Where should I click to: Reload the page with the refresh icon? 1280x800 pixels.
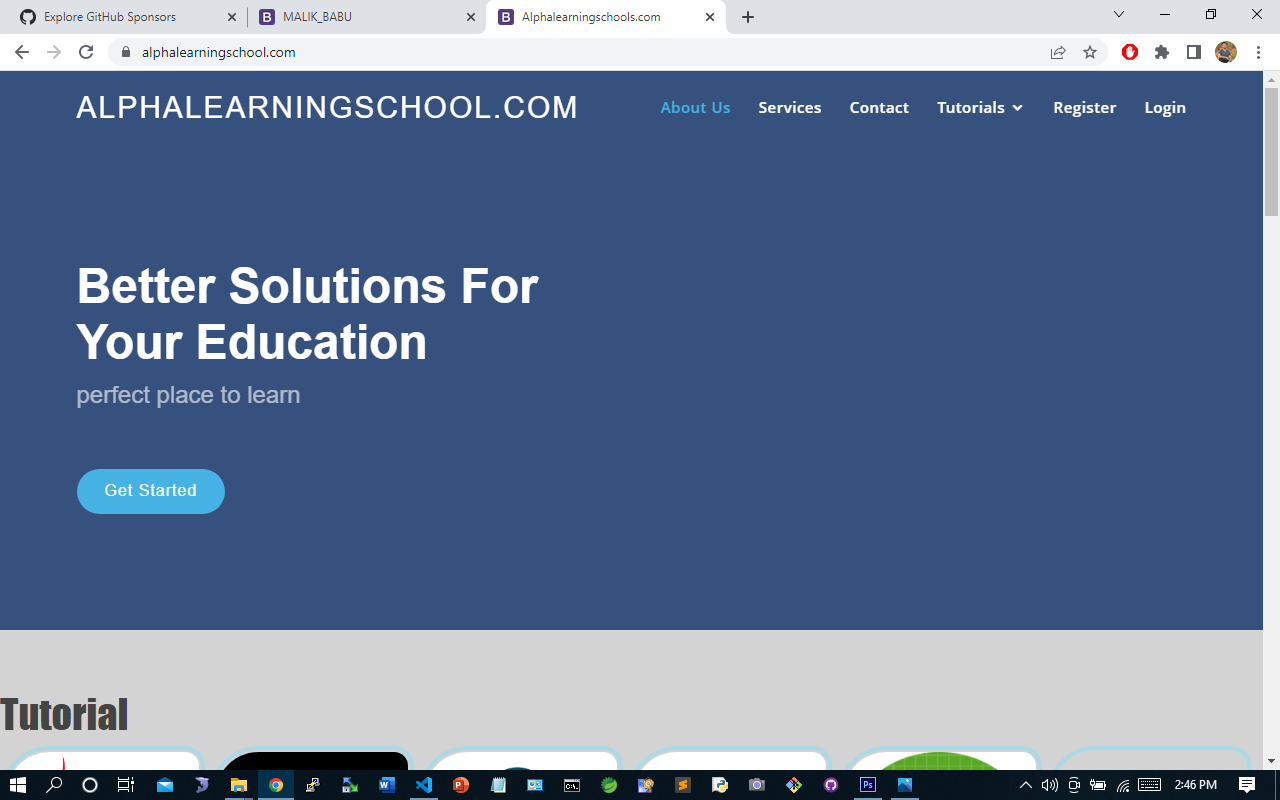(86, 52)
